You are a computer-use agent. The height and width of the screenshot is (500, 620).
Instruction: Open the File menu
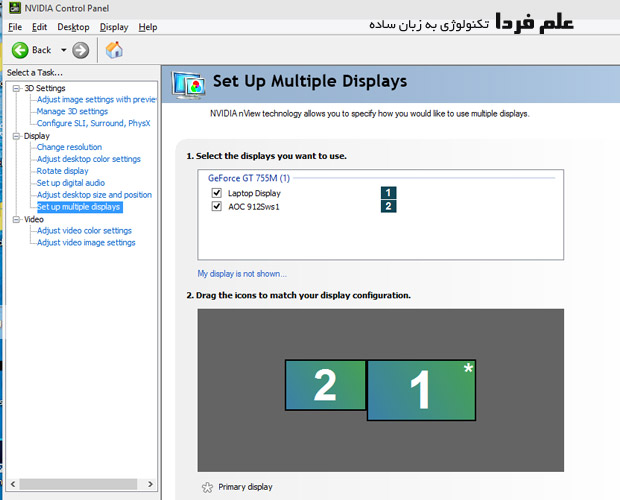tap(15, 27)
